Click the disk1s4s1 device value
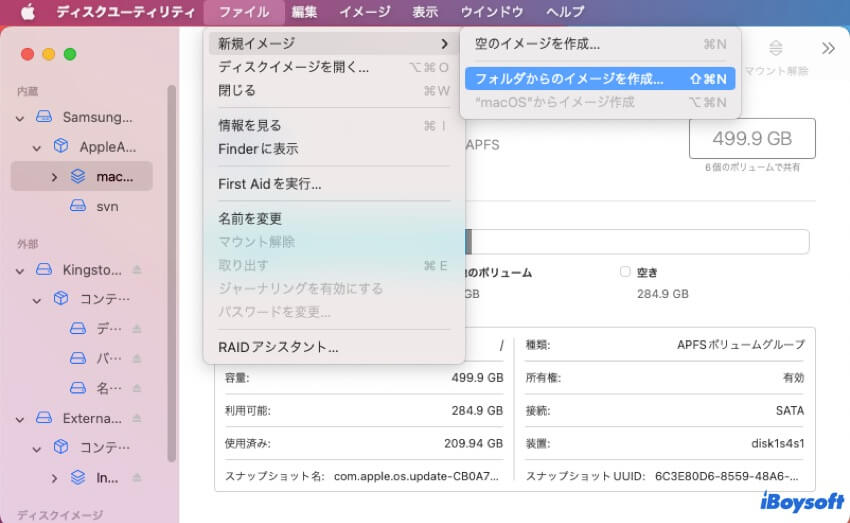This screenshot has height=523, width=850. [777, 443]
